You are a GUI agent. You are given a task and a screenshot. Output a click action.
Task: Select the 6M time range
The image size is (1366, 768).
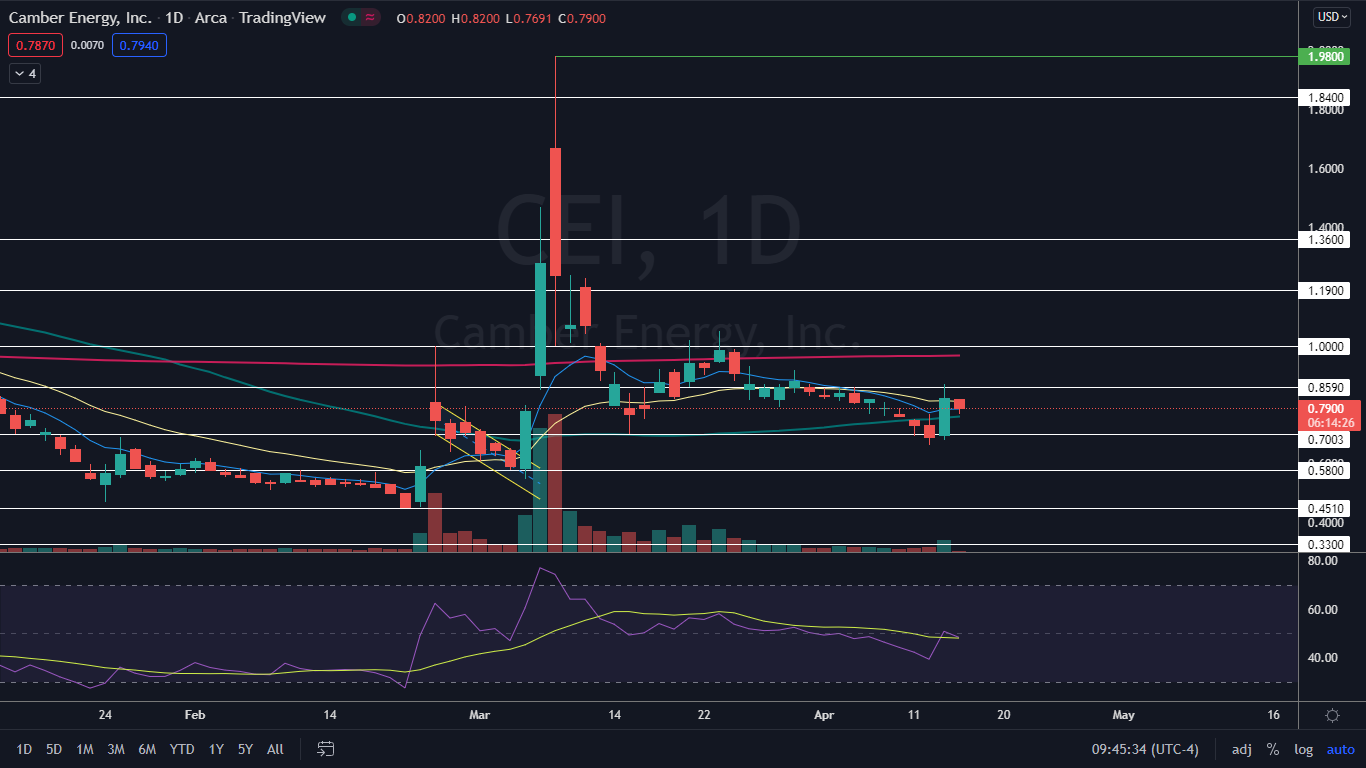coord(147,749)
